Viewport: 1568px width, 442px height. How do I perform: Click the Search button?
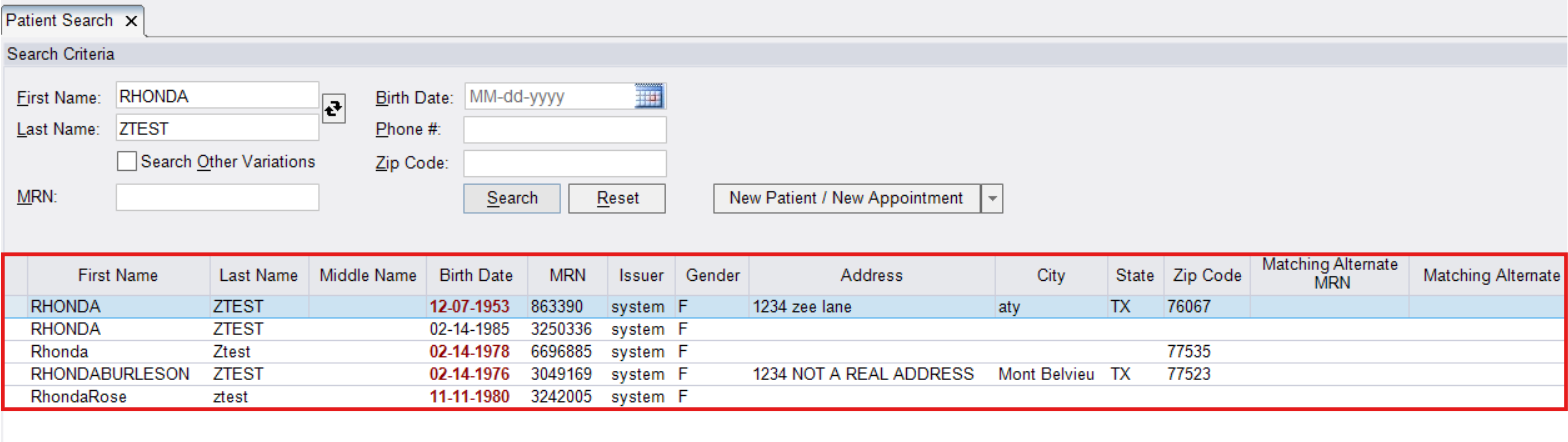click(x=513, y=198)
